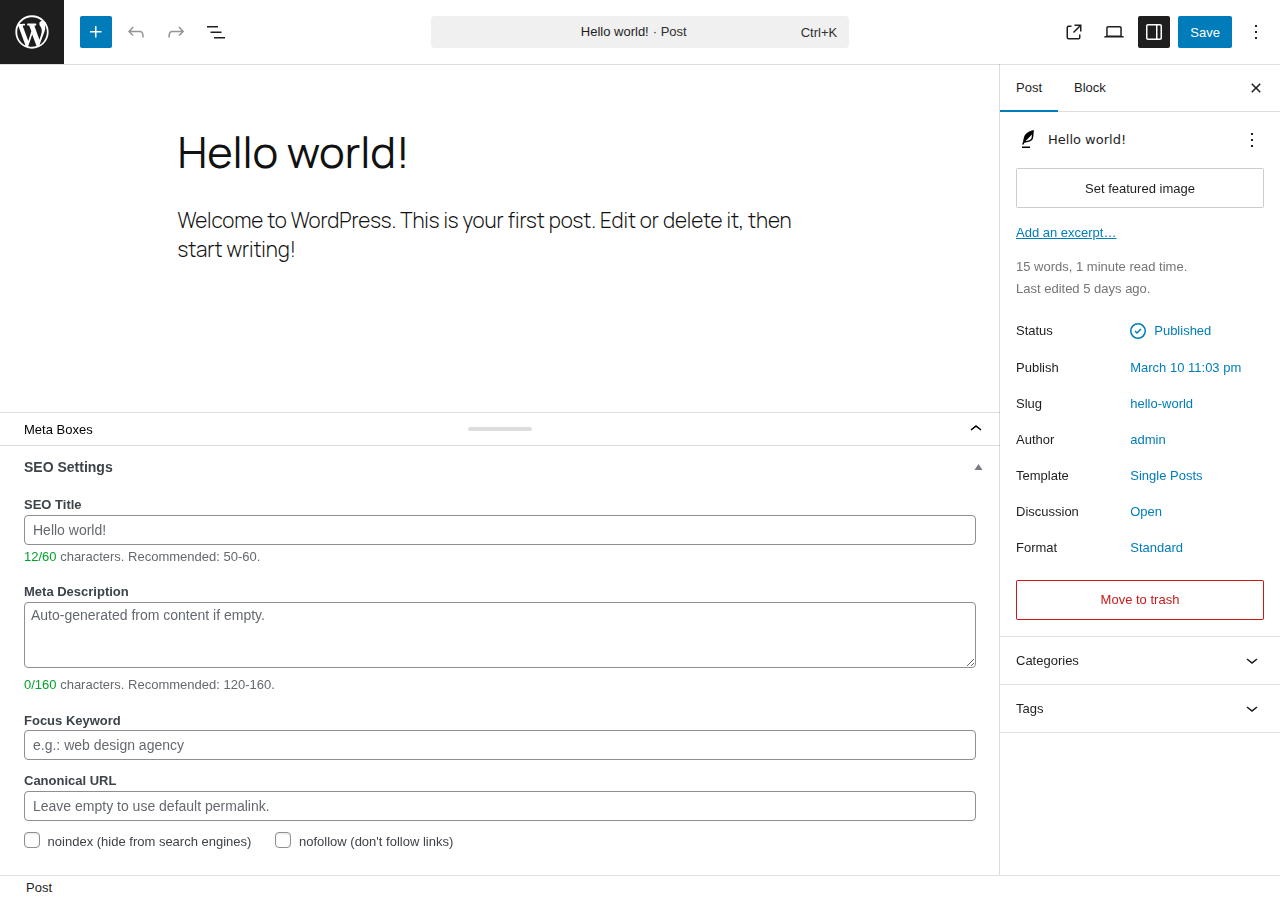Open the block inserter
Image resolution: width=1280 pixels, height=900 pixels.
coord(95,31)
